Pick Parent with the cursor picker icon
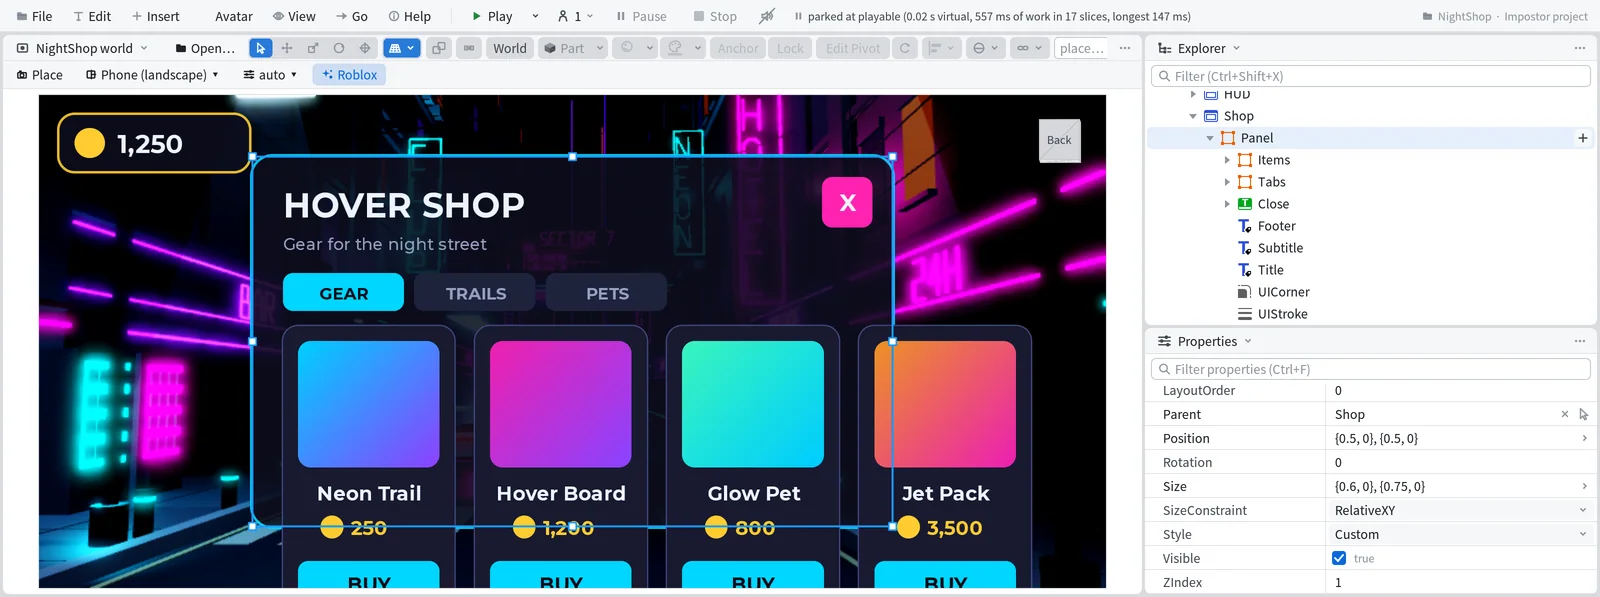1600x597 pixels. (1584, 414)
